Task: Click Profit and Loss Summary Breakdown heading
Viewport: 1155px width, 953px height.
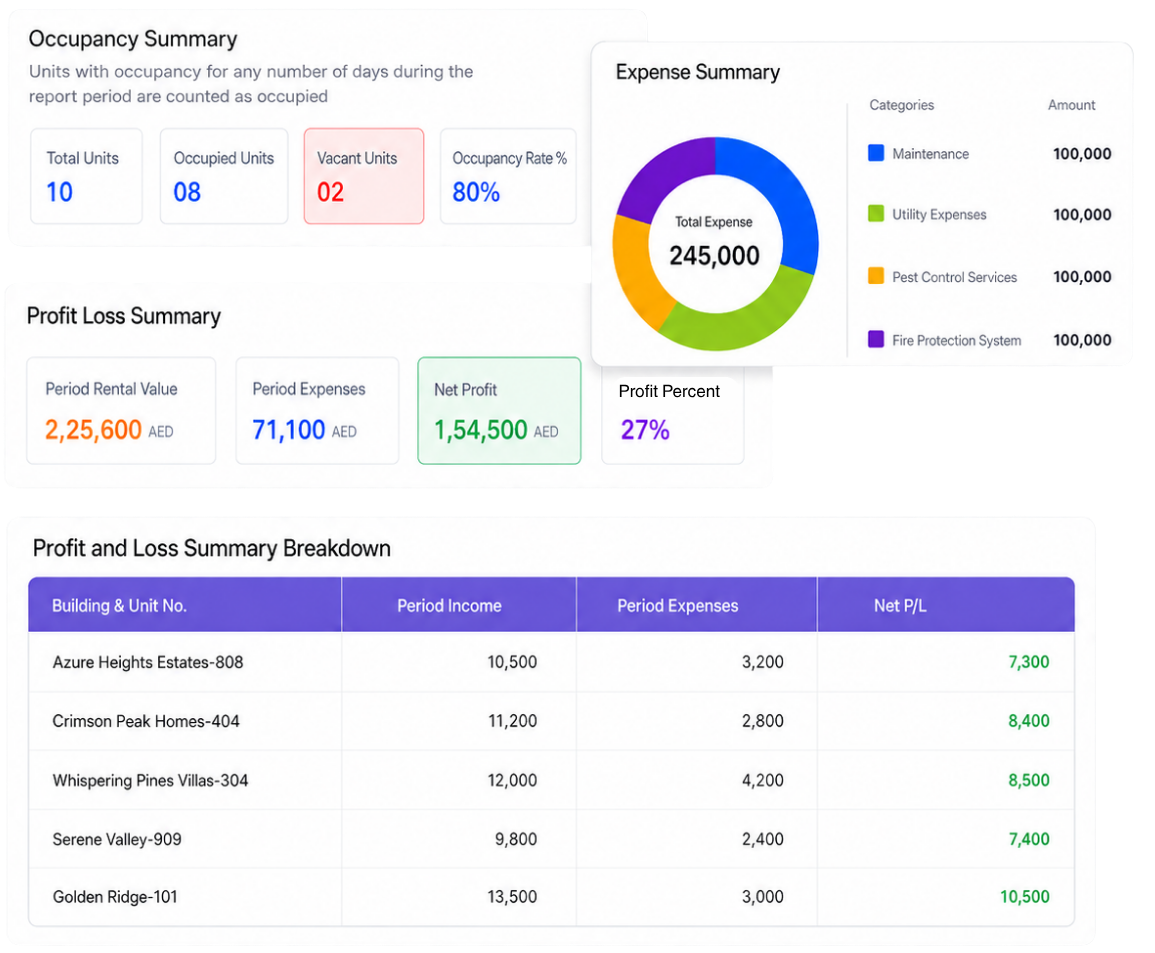Action: (x=211, y=549)
